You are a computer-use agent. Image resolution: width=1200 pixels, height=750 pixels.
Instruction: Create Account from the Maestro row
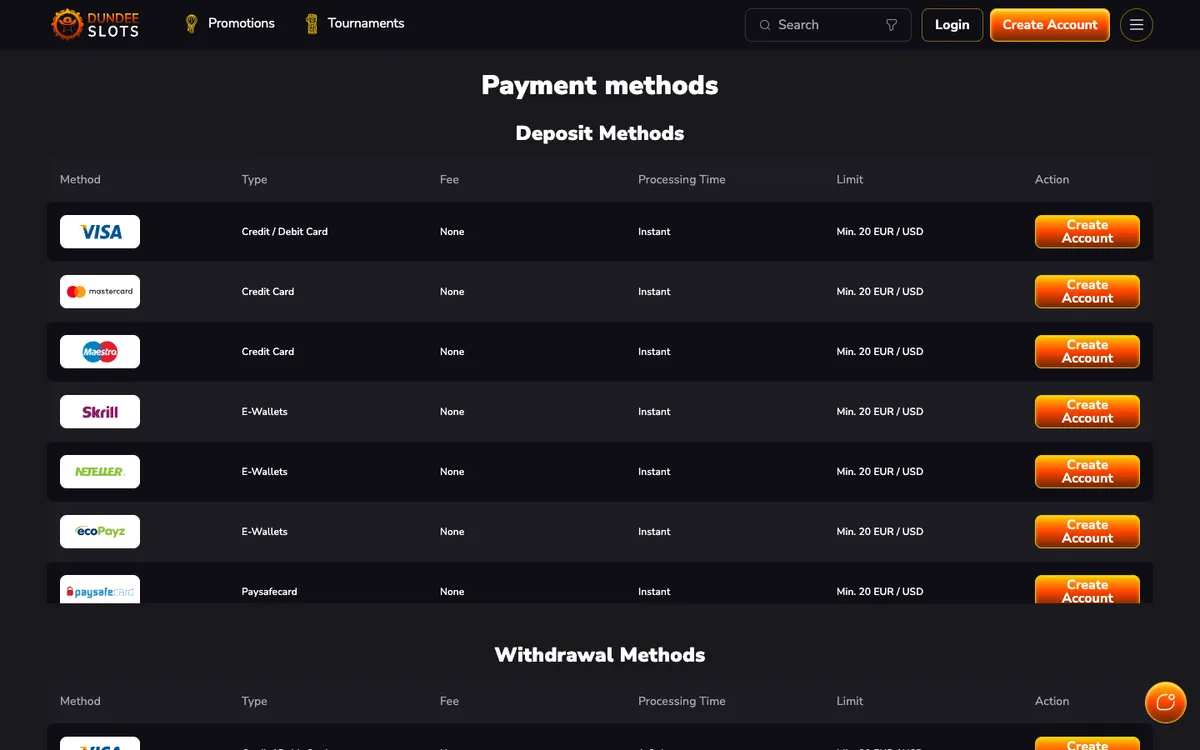pyautogui.click(x=1087, y=352)
